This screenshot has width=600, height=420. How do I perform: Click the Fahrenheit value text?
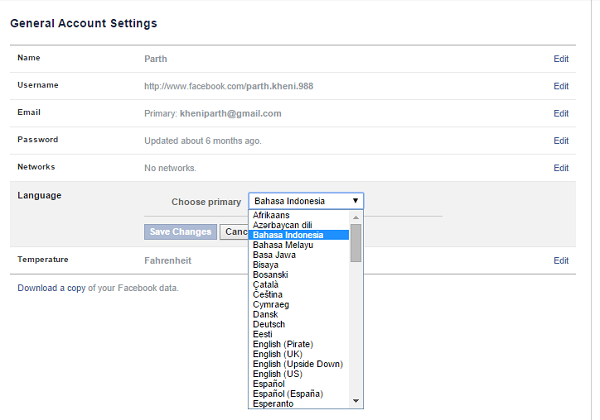pos(168,260)
